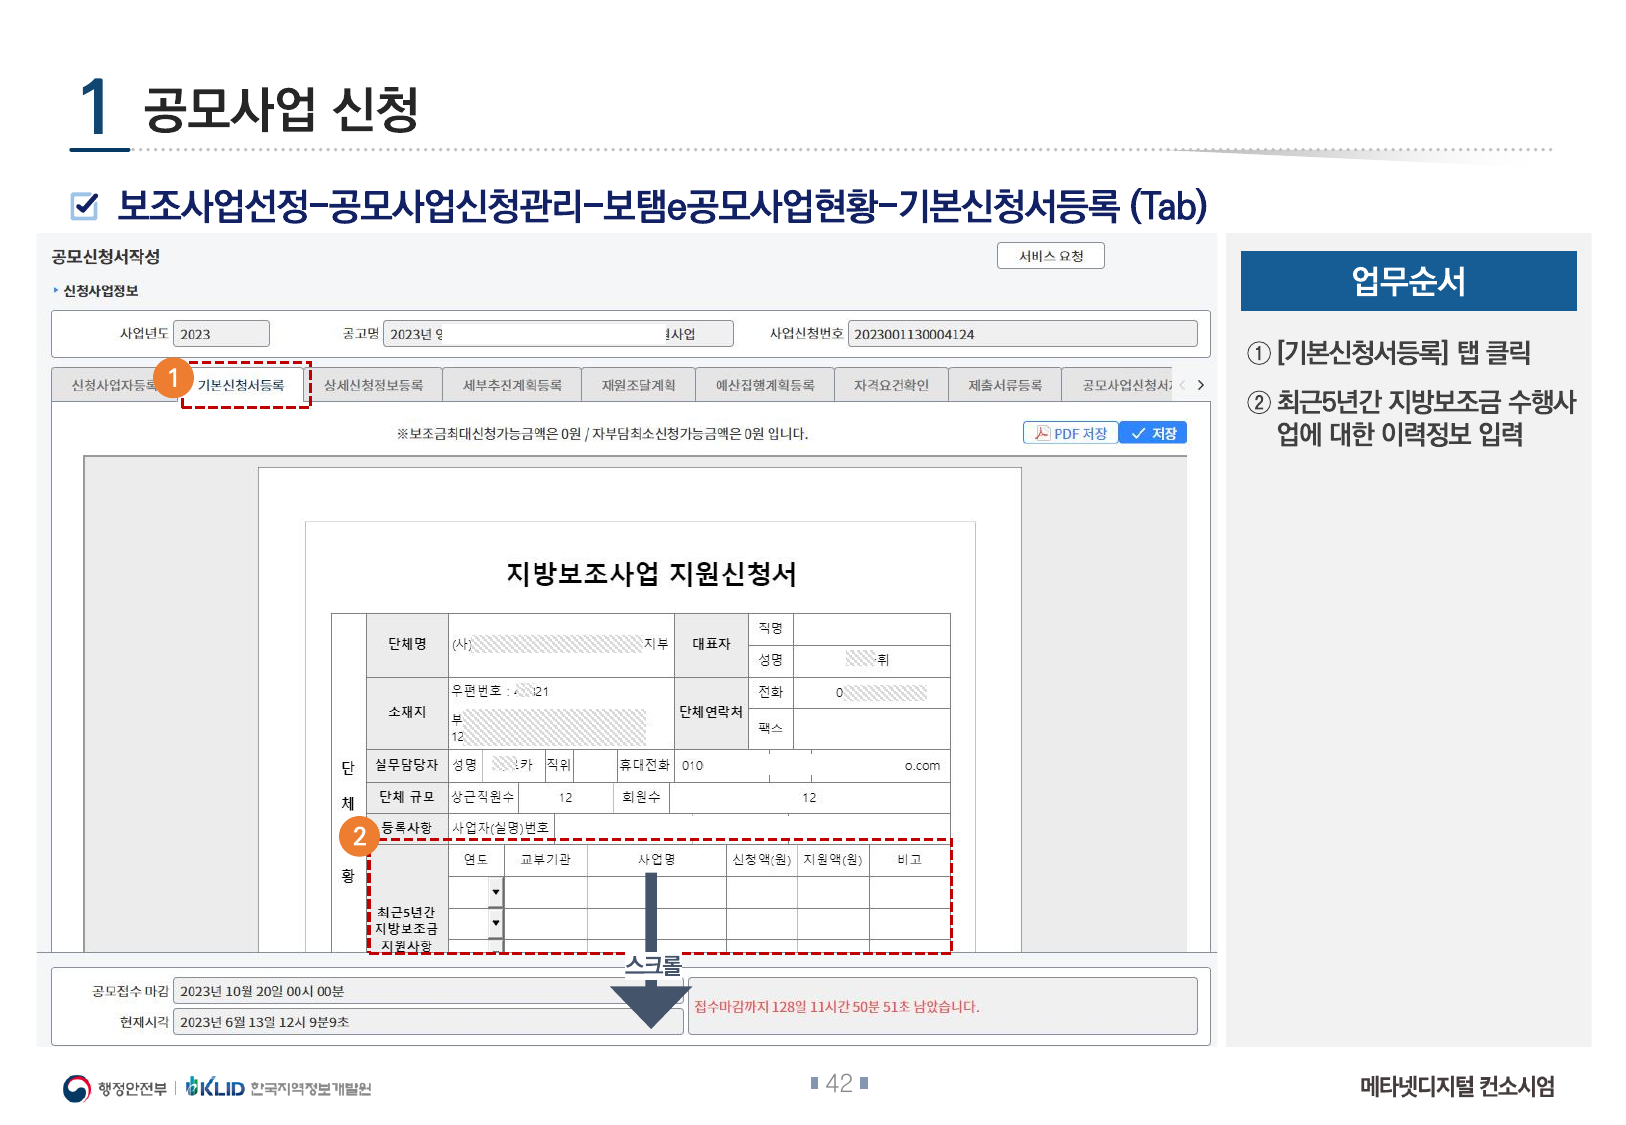Image resolution: width=1626 pixels, height=1125 pixels.
Task: Click the orange step 2 marker
Action: point(359,837)
